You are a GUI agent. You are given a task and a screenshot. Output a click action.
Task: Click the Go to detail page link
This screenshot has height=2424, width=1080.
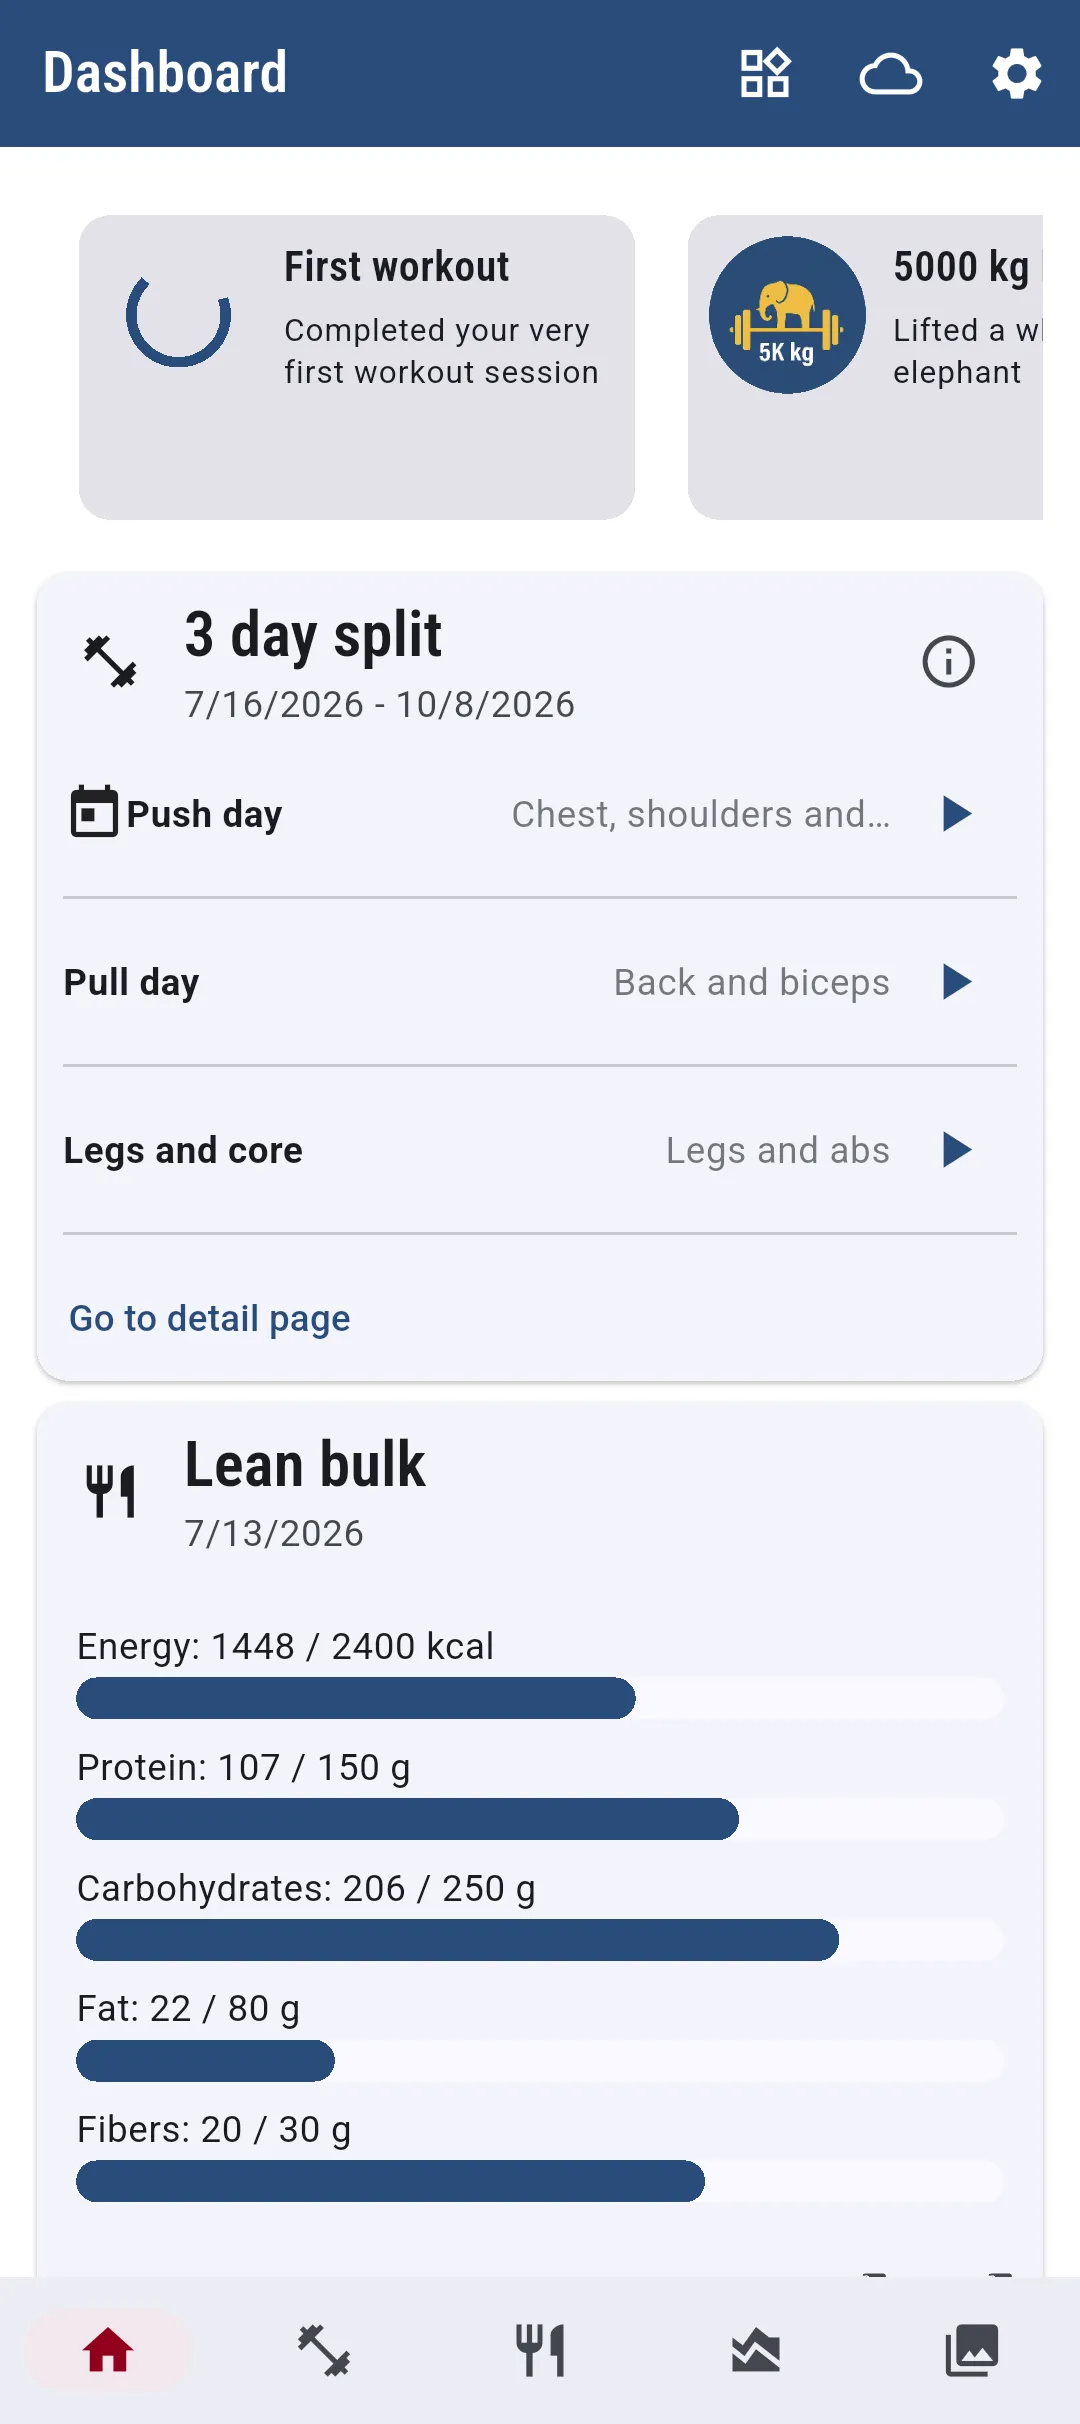tap(210, 1318)
